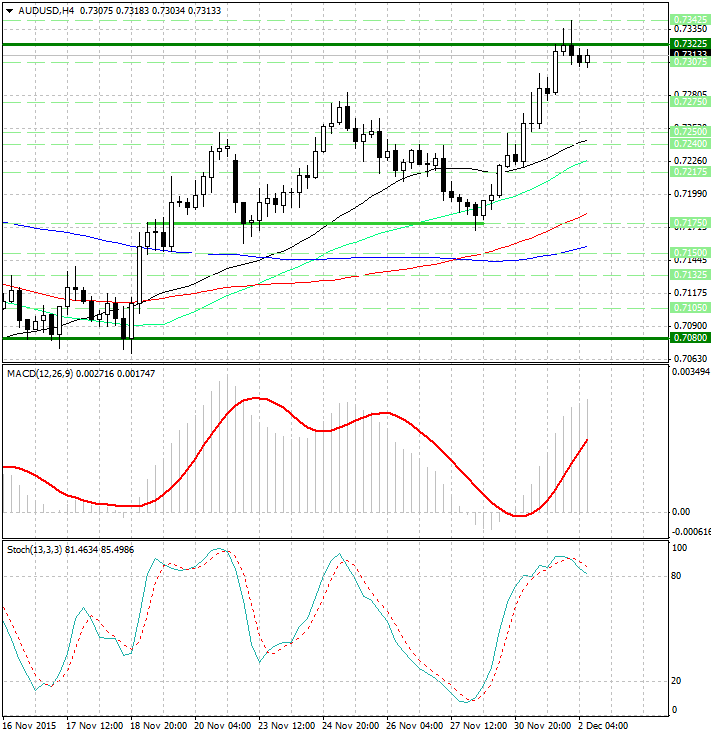Click the 23 Nov 12:00 time label

pyautogui.click(x=286, y=726)
